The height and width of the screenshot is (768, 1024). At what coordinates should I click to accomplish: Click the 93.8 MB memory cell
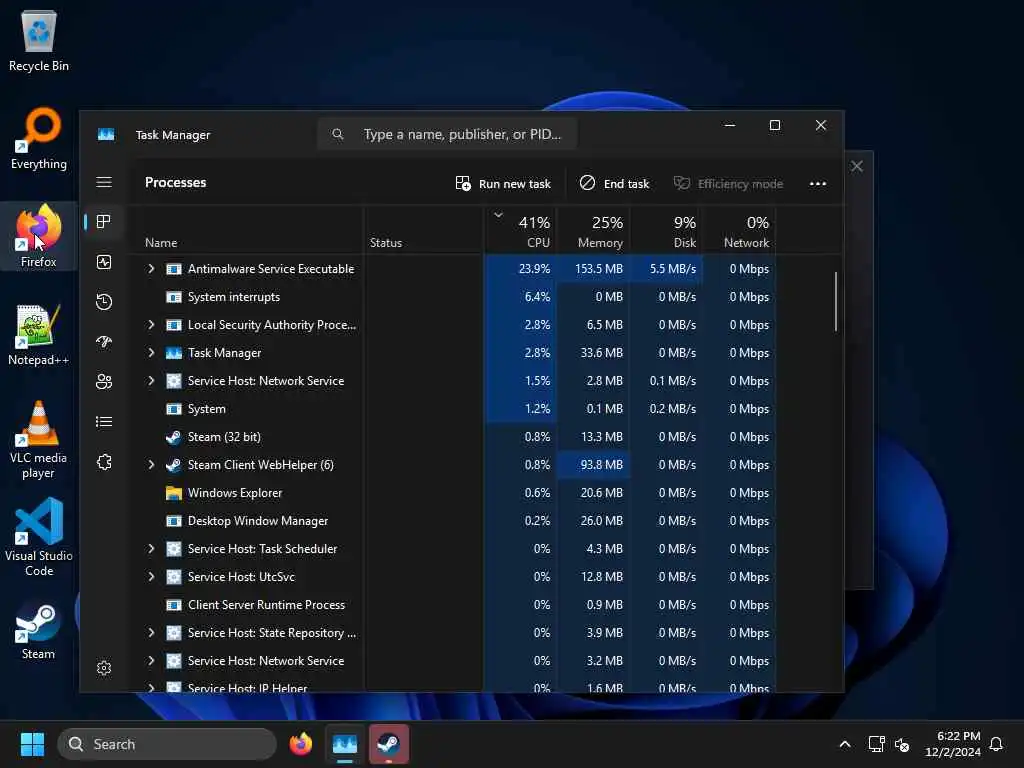pyautogui.click(x=594, y=465)
